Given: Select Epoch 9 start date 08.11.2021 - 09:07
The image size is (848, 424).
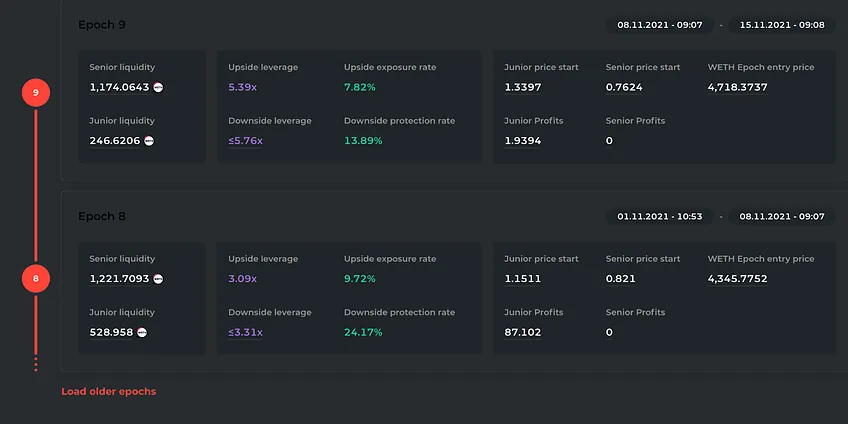Looking at the screenshot, I should [660, 25].
